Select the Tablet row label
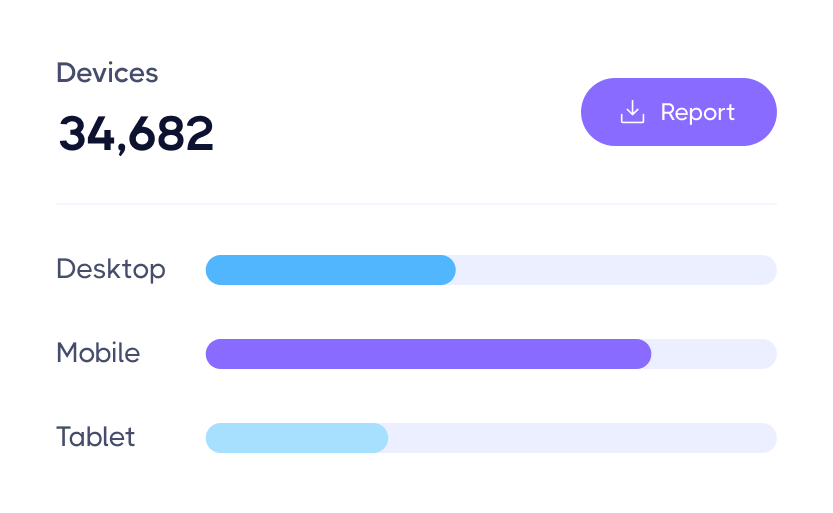The width and height of the screenshot is (833, 513). 95,437
